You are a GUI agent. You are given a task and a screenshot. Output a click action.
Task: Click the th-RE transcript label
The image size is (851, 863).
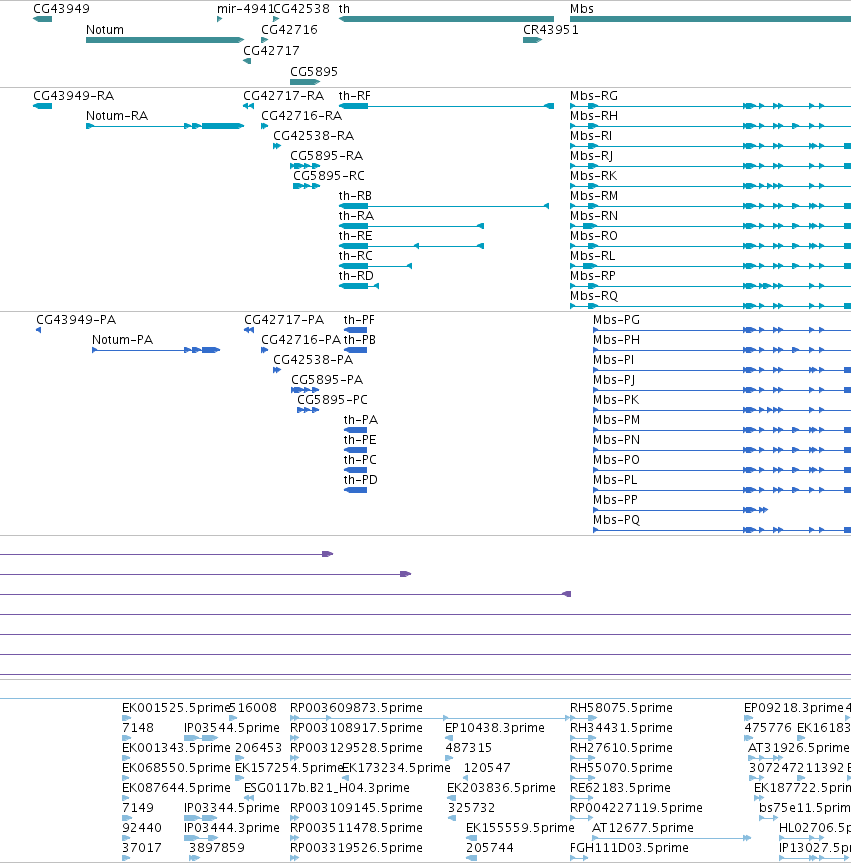pos(355,236)
